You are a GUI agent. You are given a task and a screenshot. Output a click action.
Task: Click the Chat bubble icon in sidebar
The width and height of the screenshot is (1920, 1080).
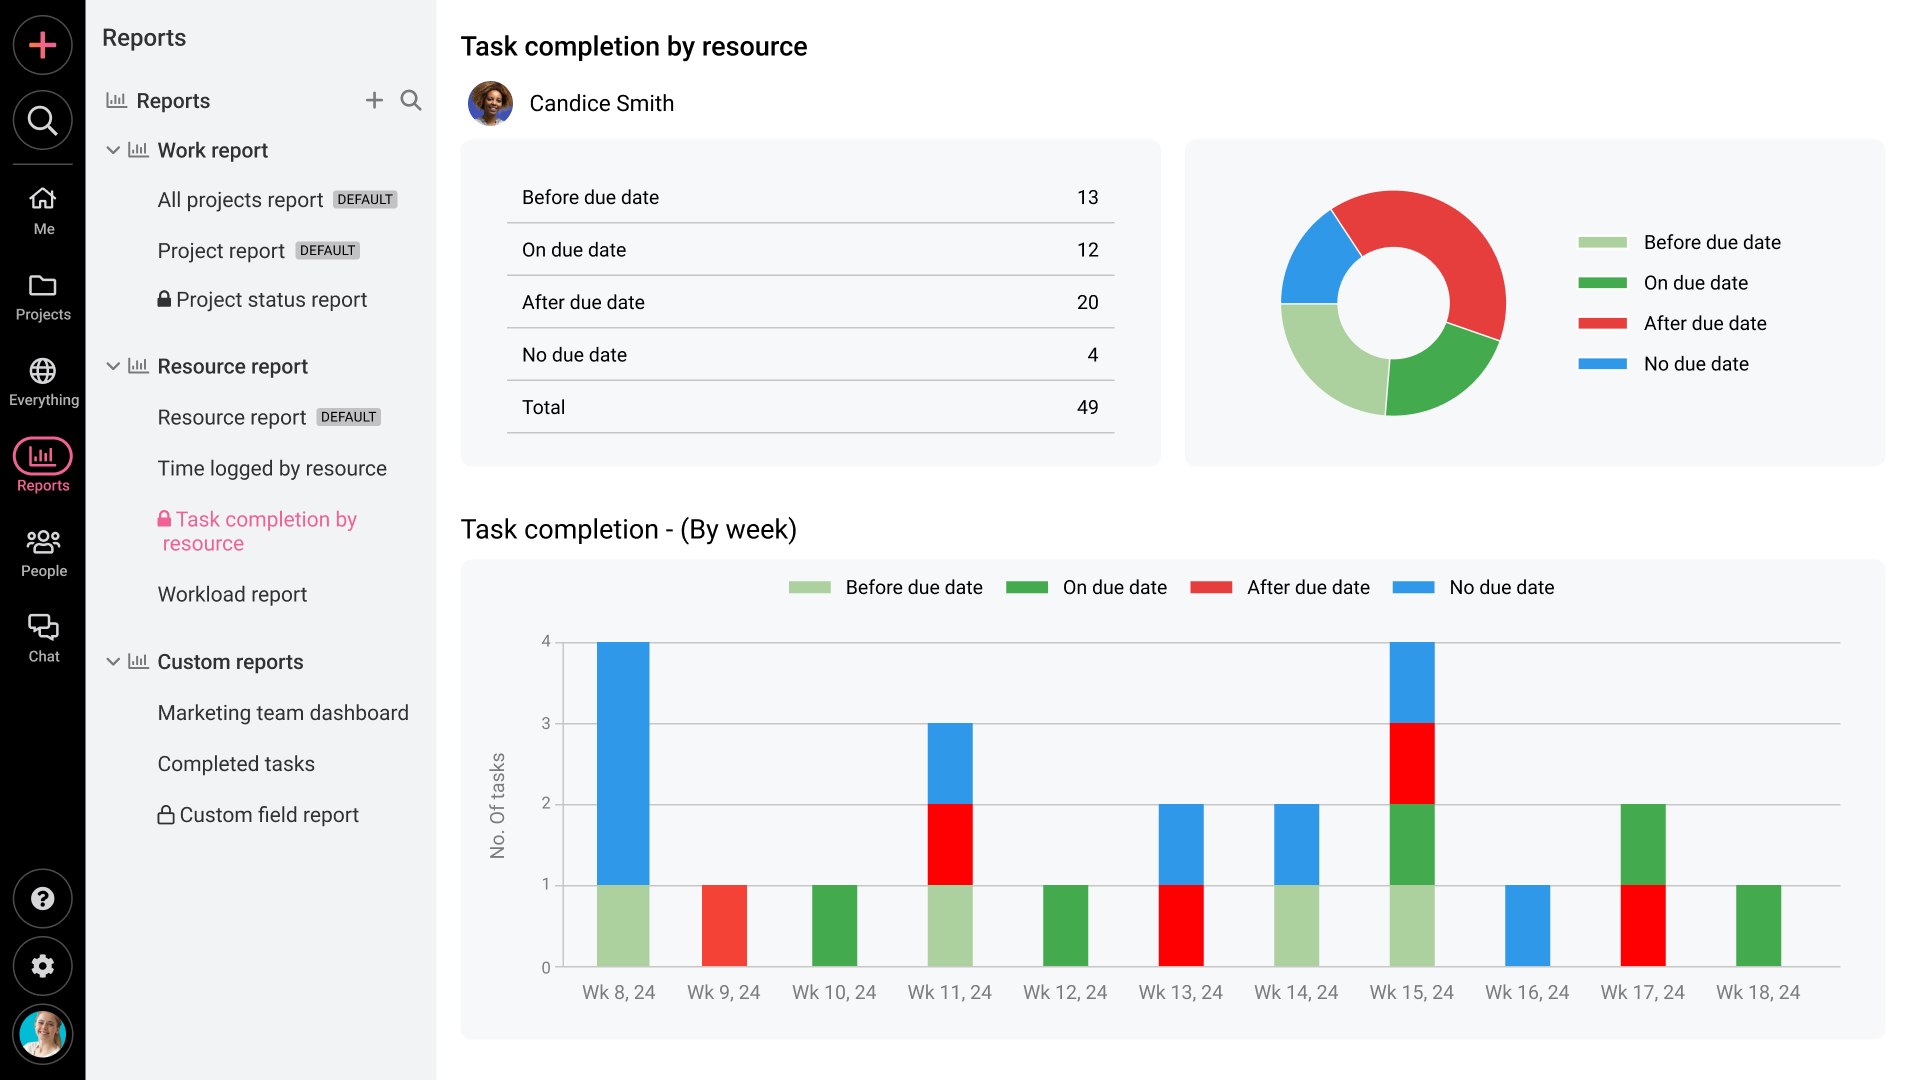42,628
